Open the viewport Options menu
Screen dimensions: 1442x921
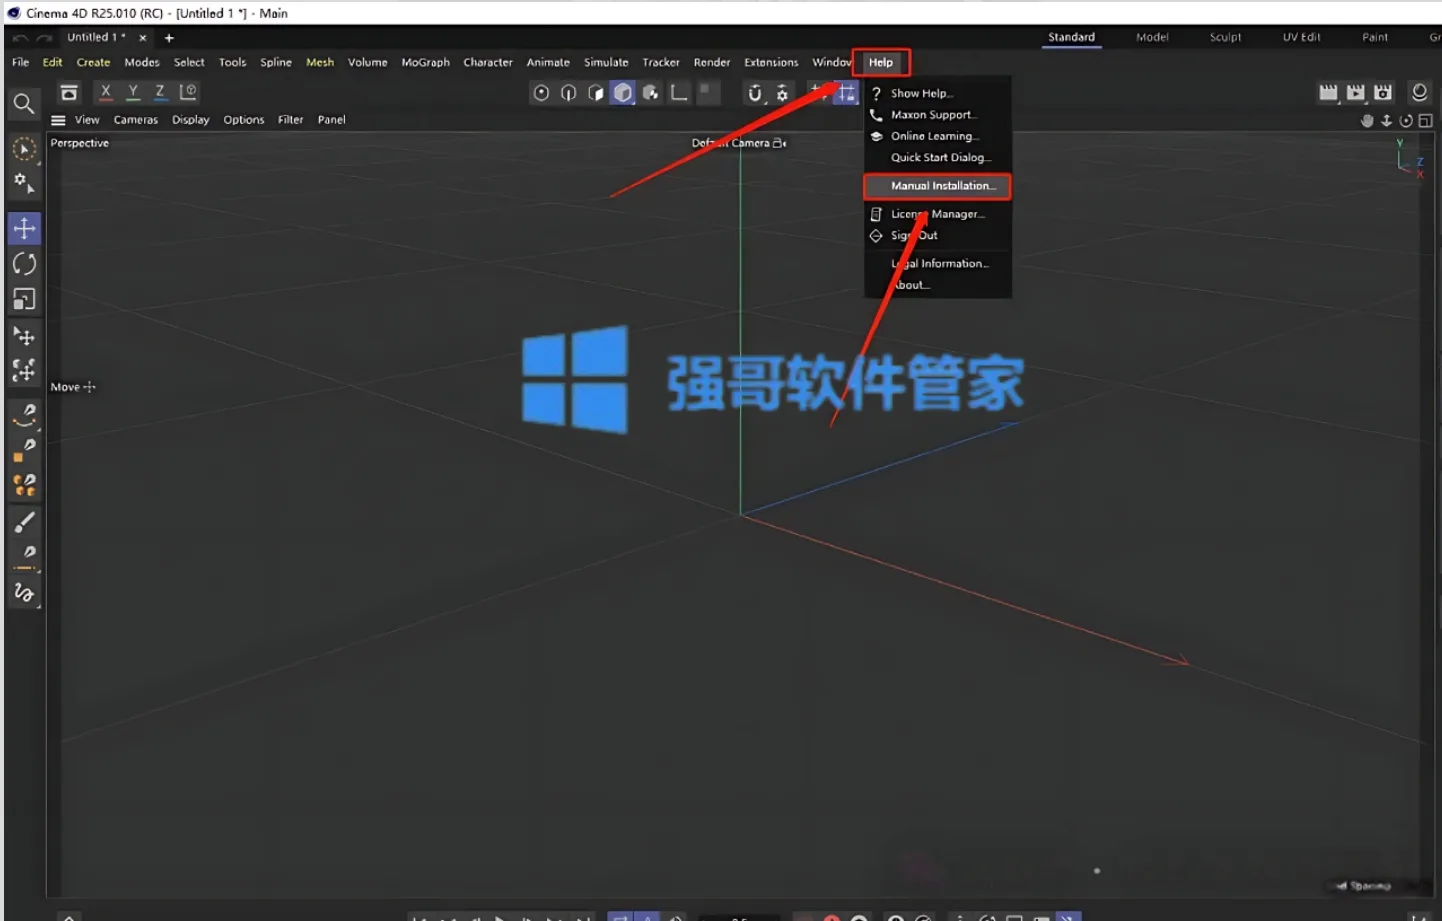[244, 120]
